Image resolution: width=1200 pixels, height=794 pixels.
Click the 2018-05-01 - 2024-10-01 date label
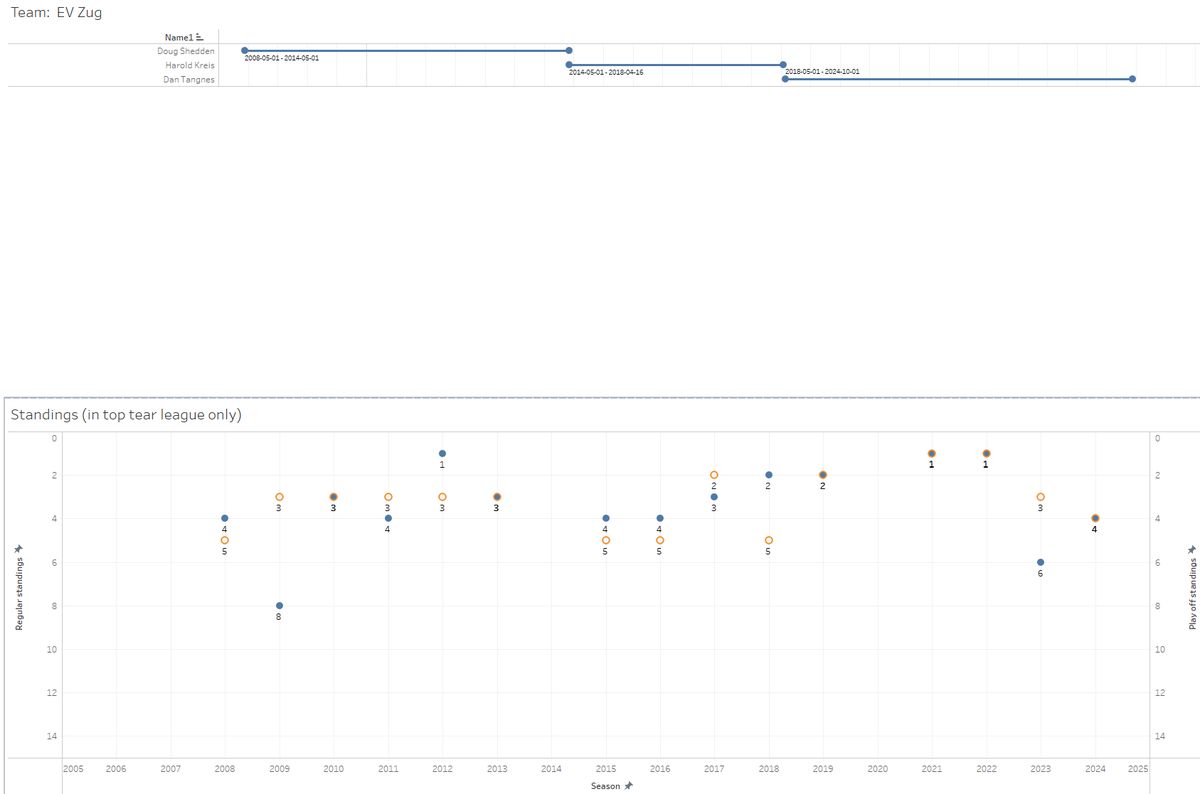[822, 72]
